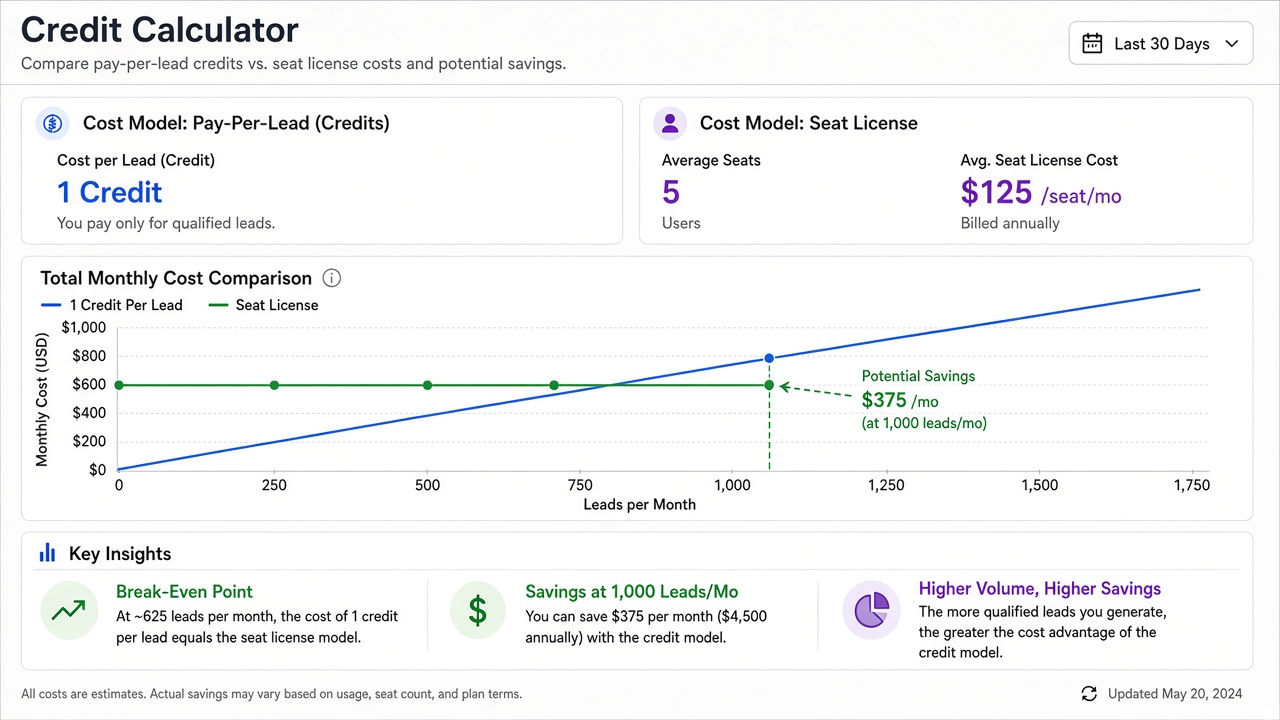Click the dollar coin icon for Pay-Per-Lead model
The height and width of the screenshot is (720, 1280).
point(52,124)
